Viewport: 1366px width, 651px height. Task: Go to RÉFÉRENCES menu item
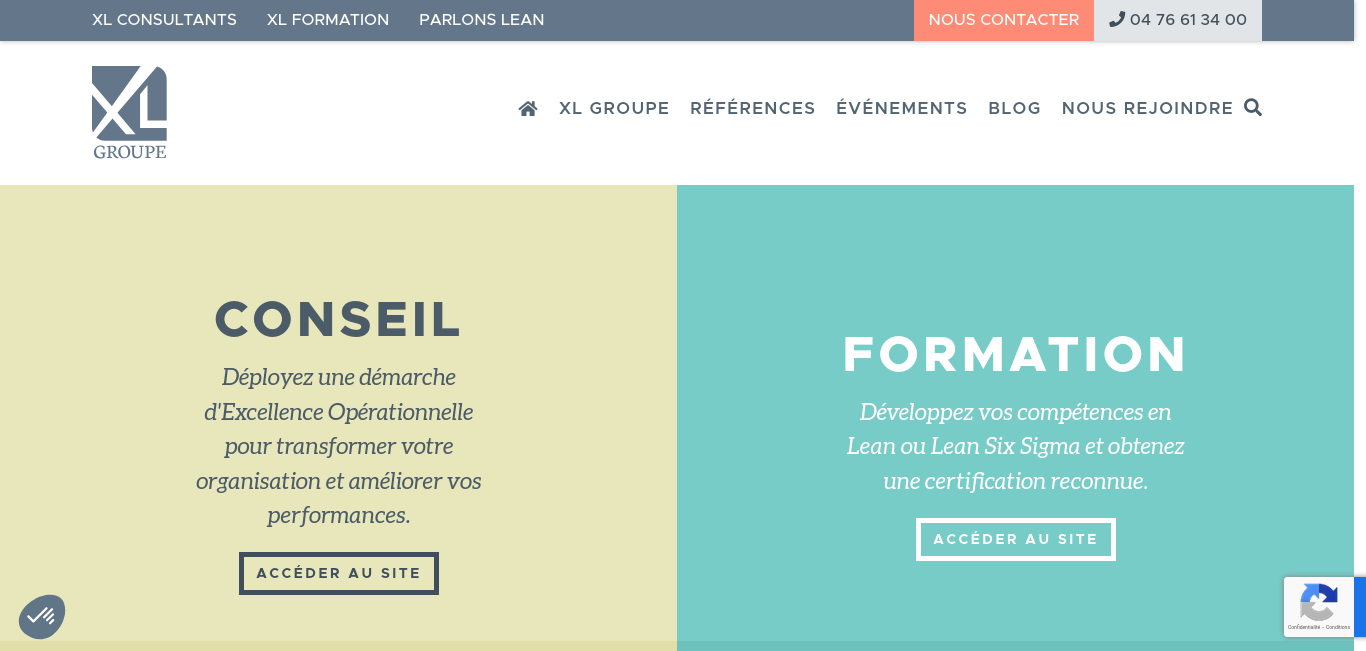click(753, 108)
